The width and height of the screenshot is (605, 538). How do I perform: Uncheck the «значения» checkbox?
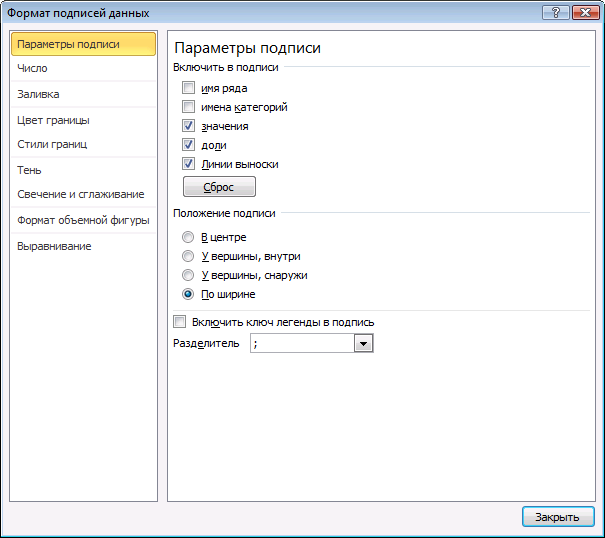click(188, 125)
